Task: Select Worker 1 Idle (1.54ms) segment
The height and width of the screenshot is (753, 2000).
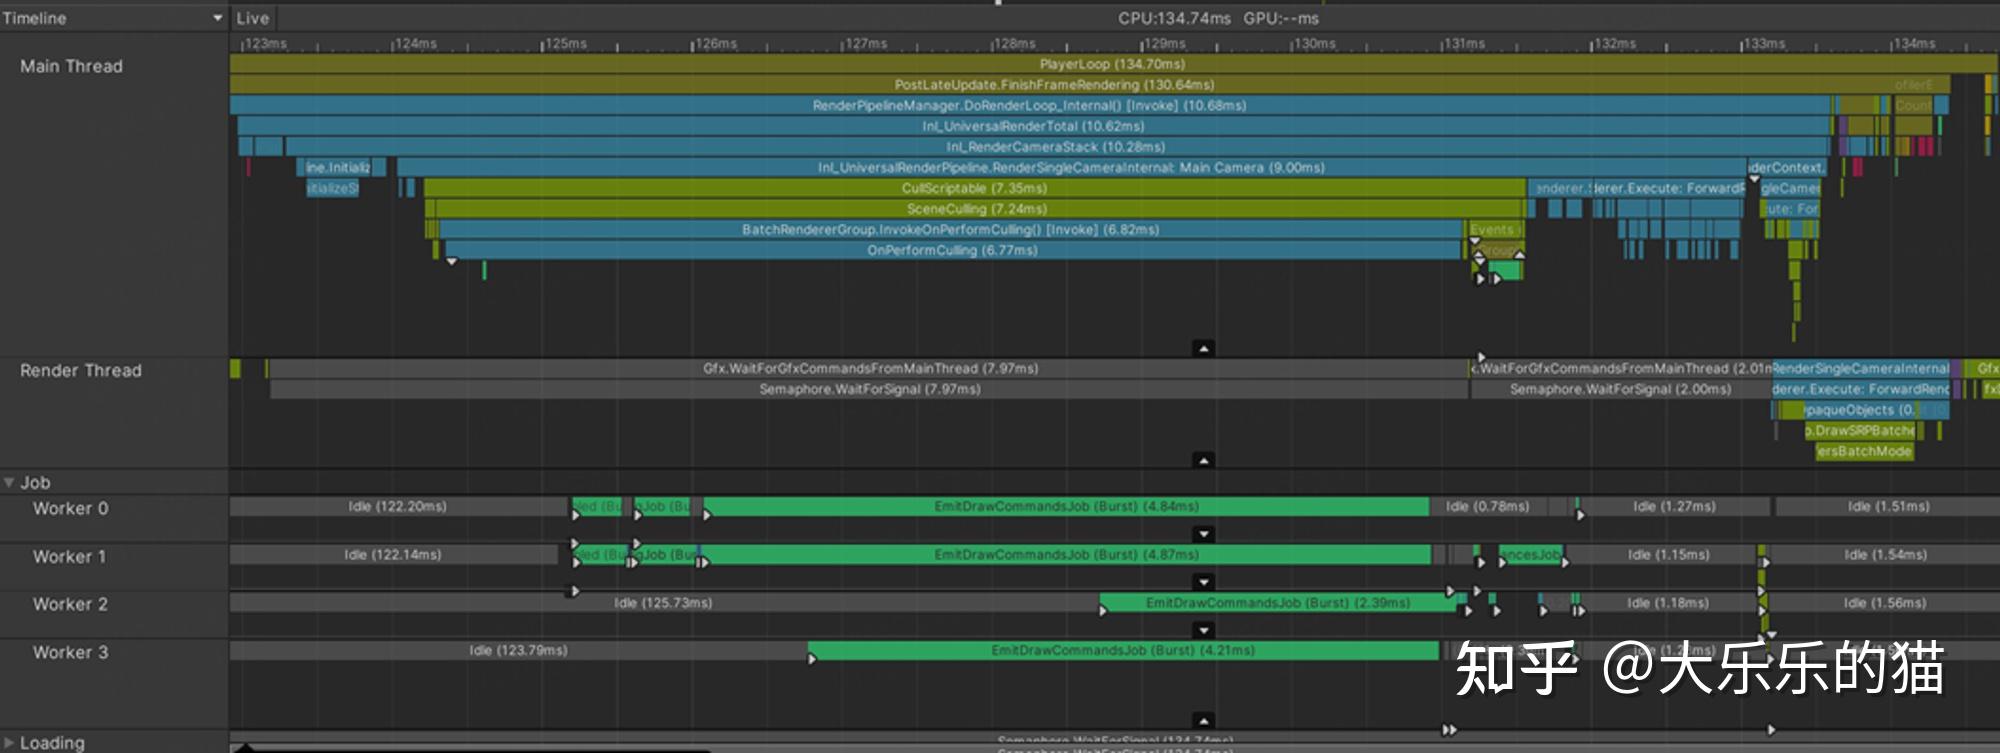Action: pyautogui.click(x=1885, y=555)
